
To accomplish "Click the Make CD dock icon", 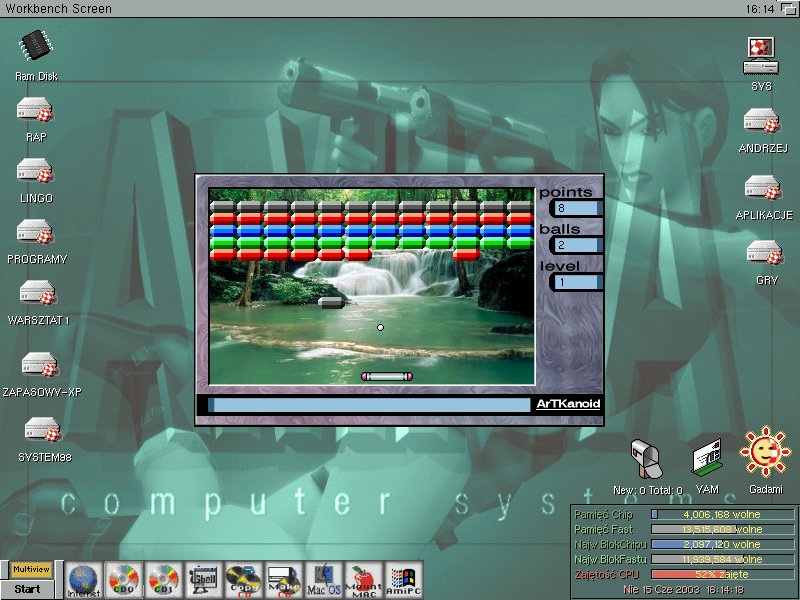I will (x=284, y=580).
